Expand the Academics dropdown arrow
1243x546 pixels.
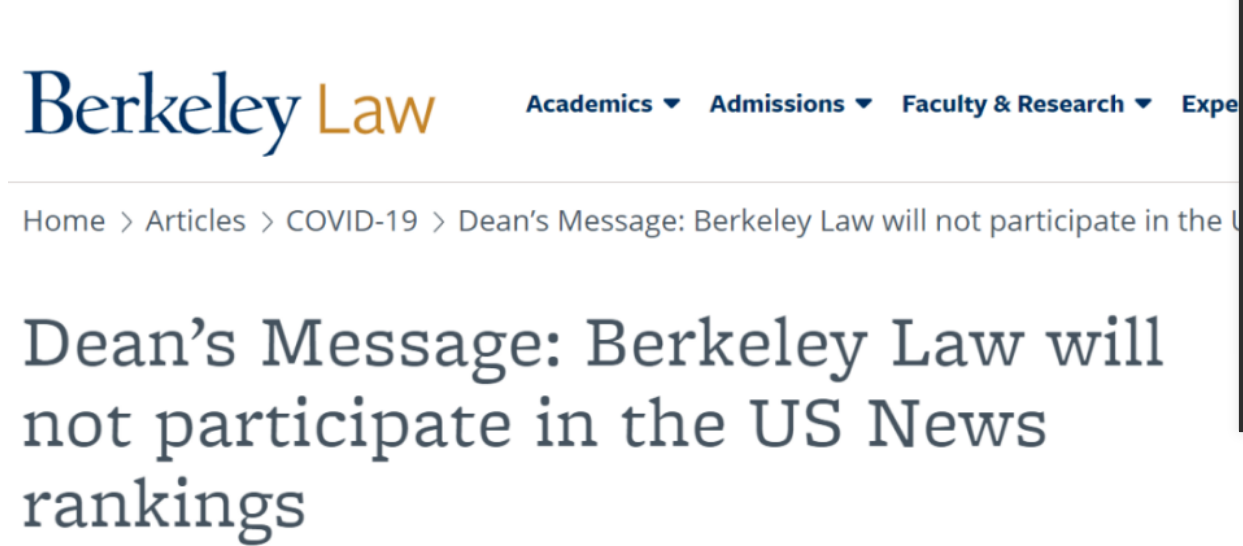pyautogui.click(x=672, y=103)
